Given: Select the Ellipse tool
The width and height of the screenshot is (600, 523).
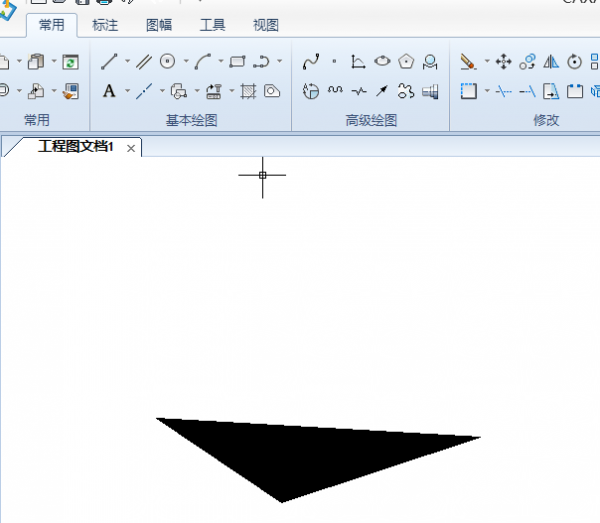Looking at the screenshot, I should 382,62.
